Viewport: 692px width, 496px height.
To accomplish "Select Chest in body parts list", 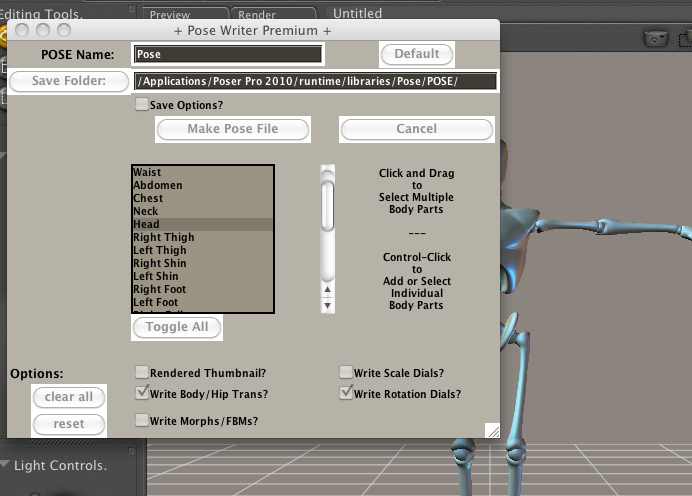I will 203,198.
